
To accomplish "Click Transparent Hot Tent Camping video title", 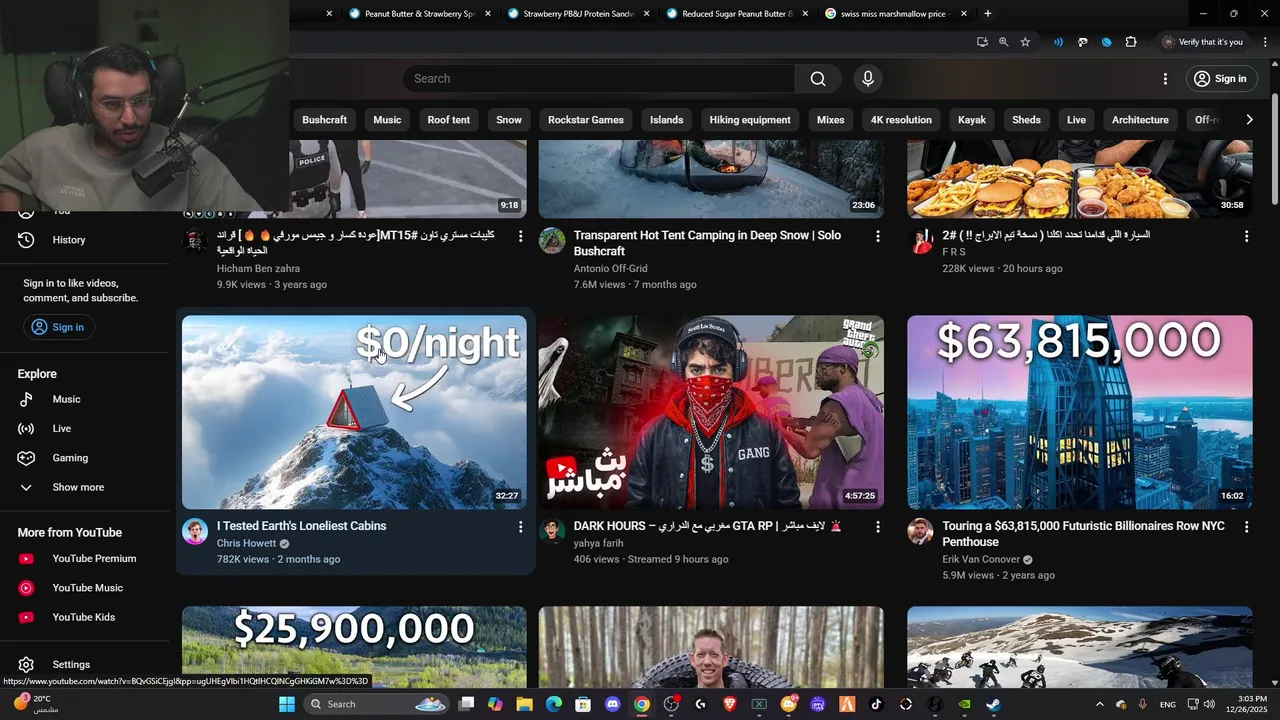I will pyautogui.click(x=707, y=243).
